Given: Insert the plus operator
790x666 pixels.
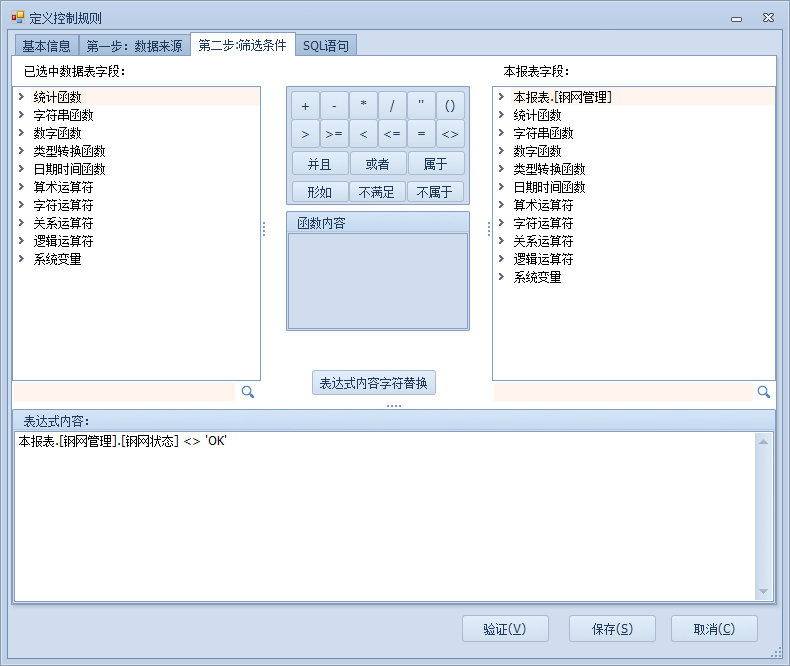Looking at the screenshot, I should pos(305,106).
